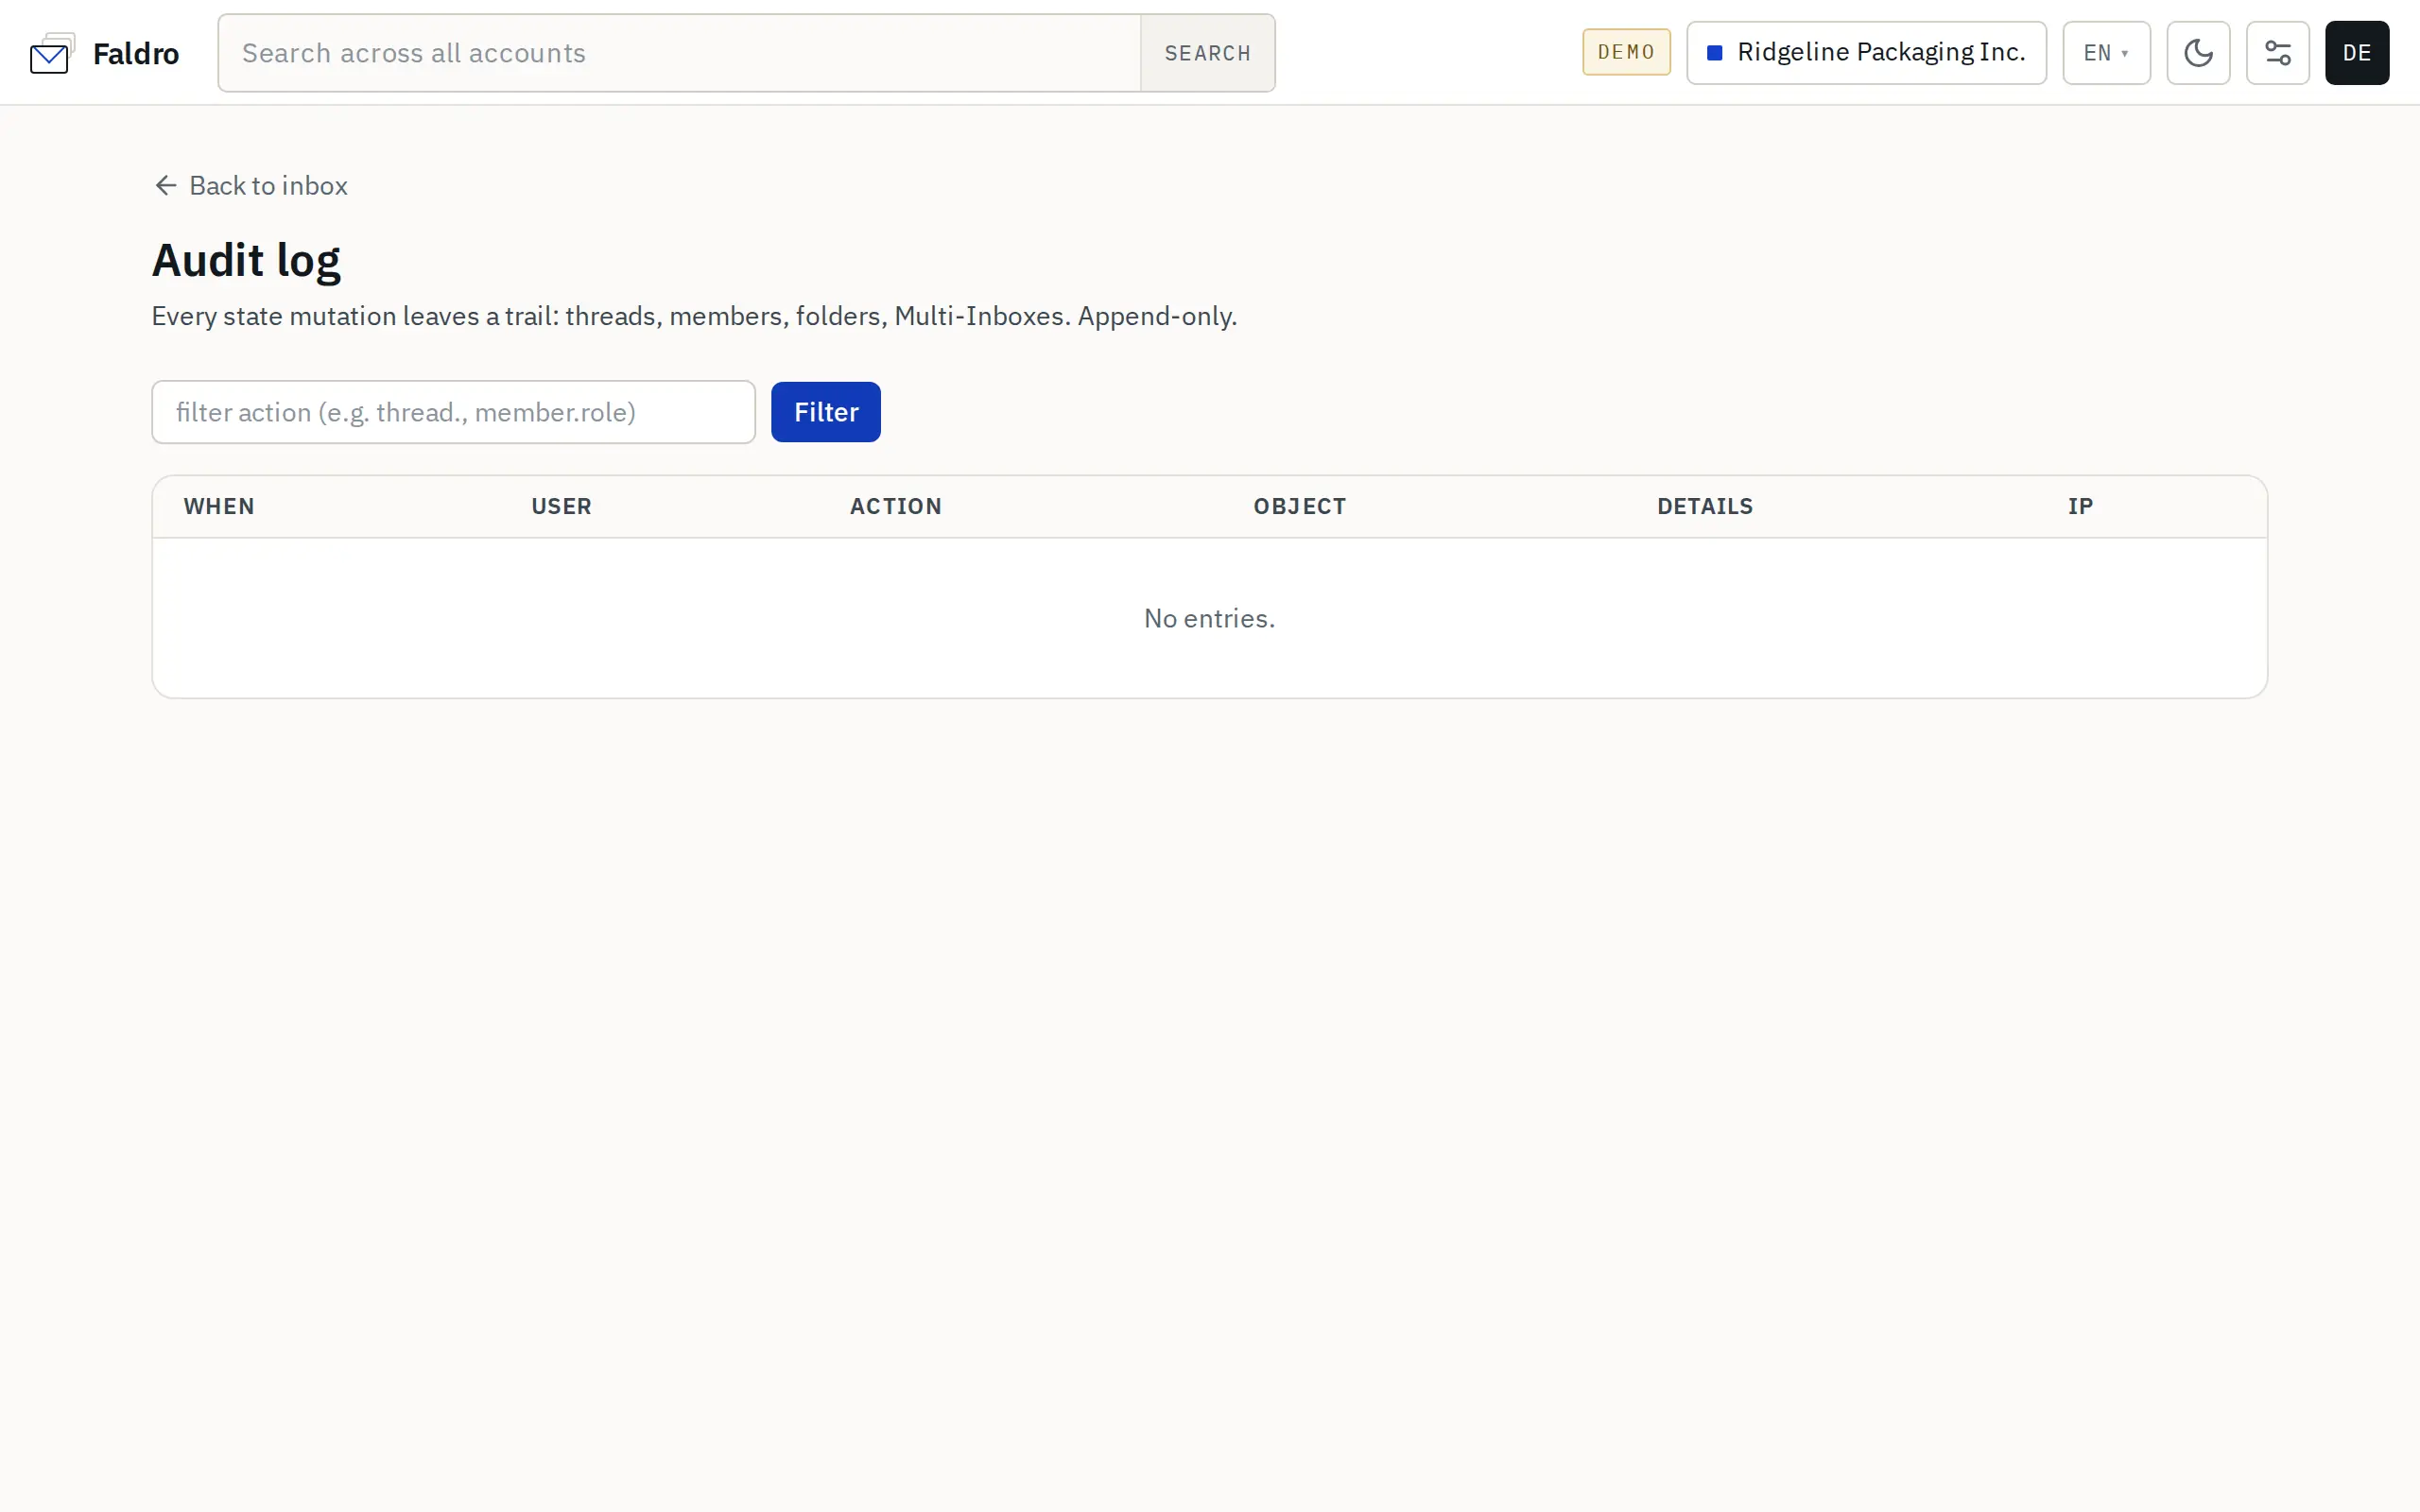The height and width of the screenshot is (1512, 2420).
Task: Click the DETAILS column header
Action: pyautogui.click(x=1704, y=506)
